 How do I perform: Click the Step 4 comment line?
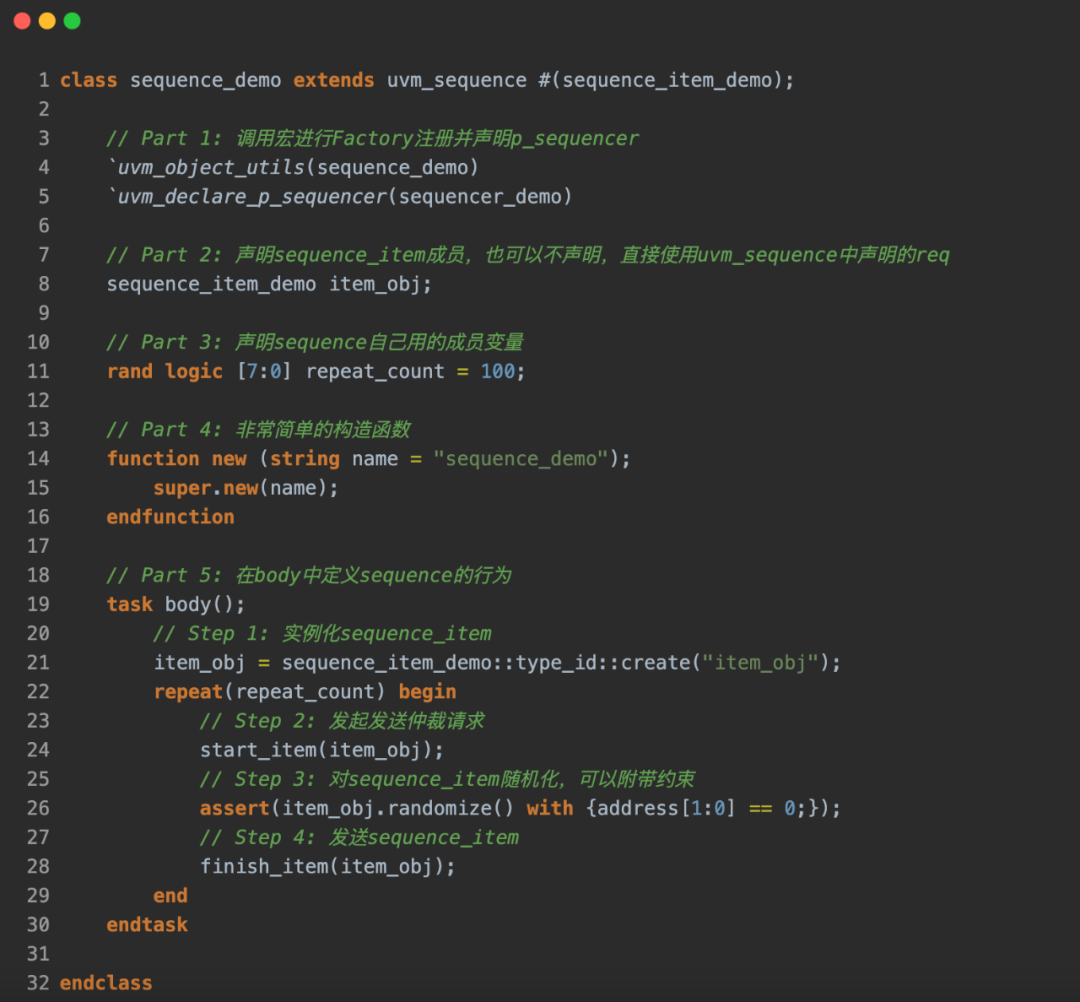click(359, 837)
